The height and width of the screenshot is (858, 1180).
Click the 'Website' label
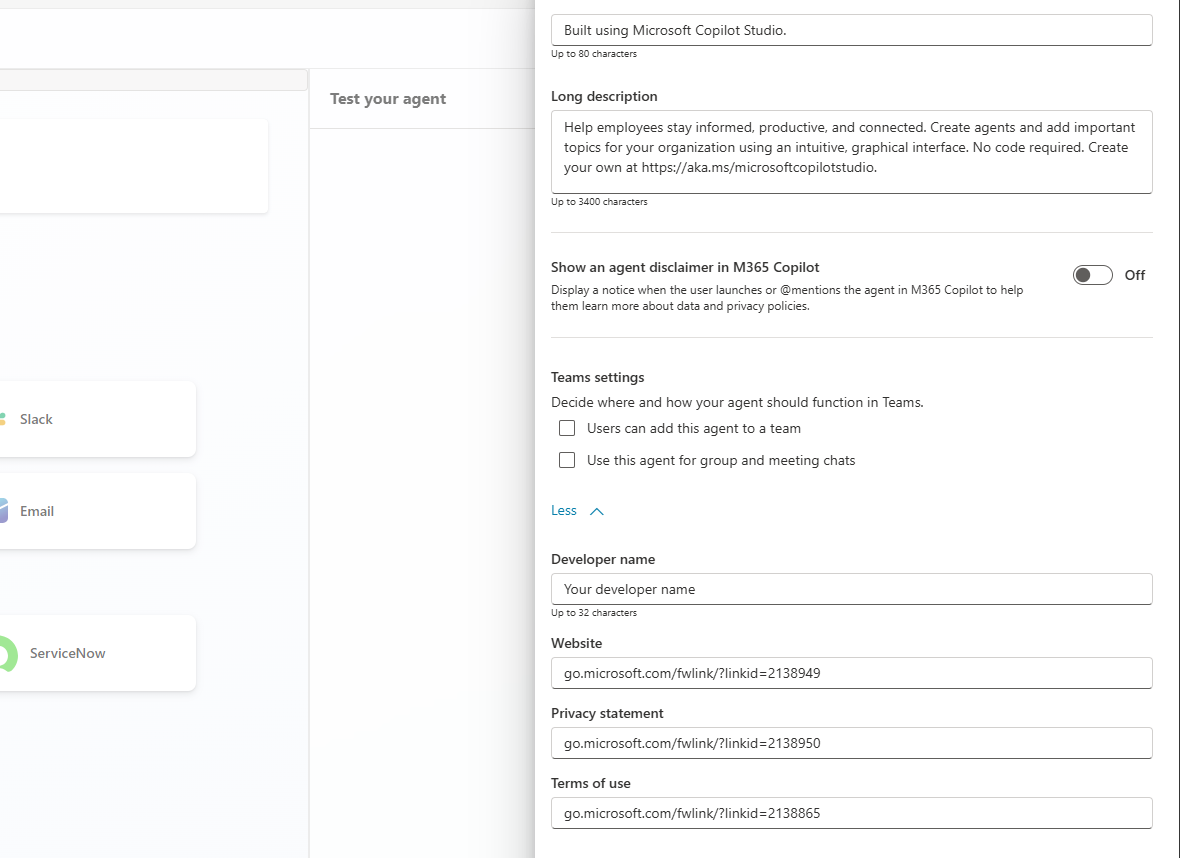pyautogui.click(x=576, y=644)
